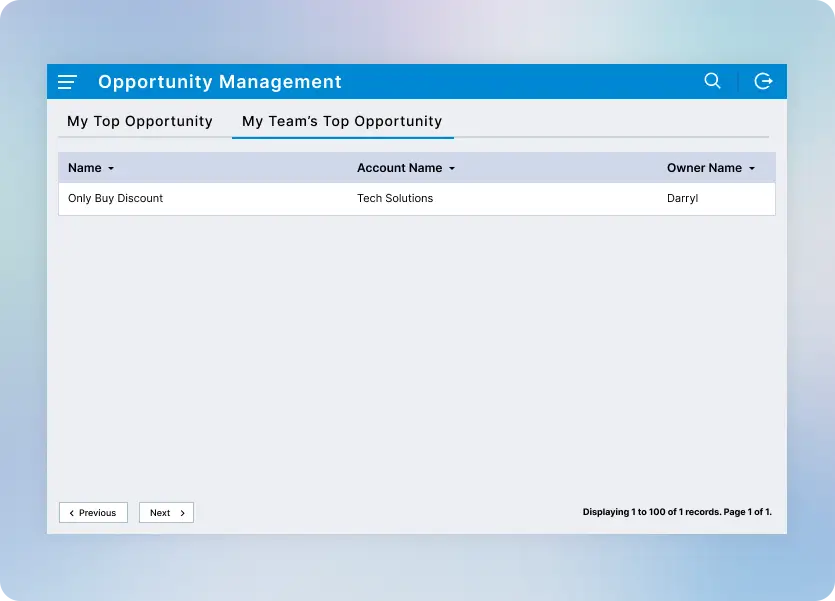Viewport: 835px width, 601px height.
Task: Click the left chevron inside Previous
Action: point(72,513)
